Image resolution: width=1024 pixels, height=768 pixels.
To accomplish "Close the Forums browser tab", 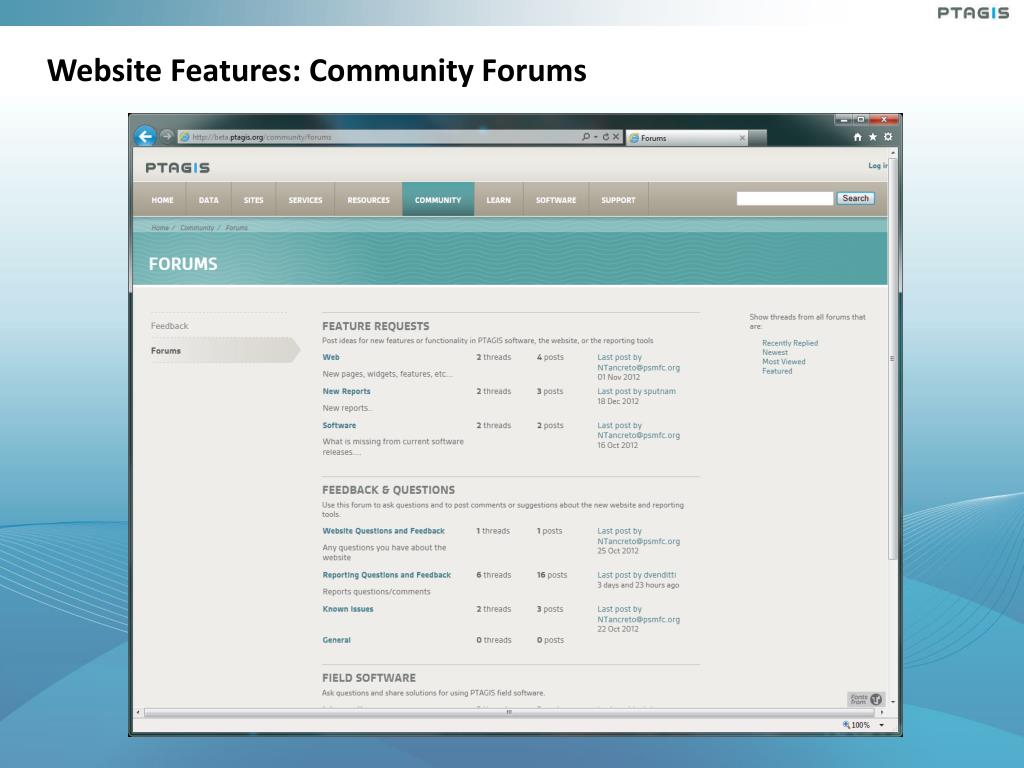I will coord(742,138).
